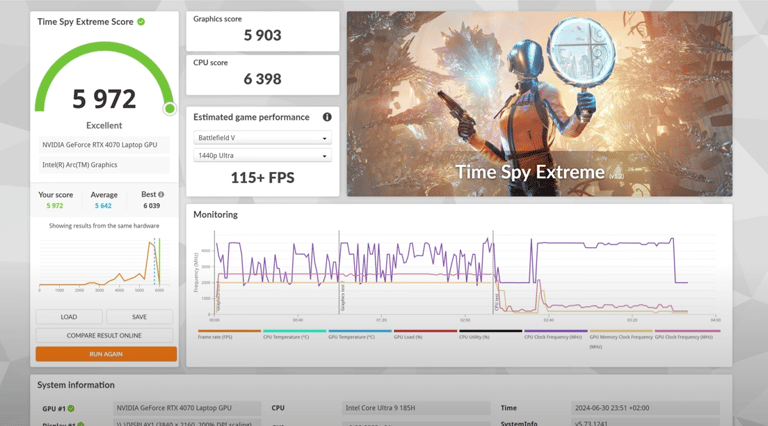
Task: Click 'Showing results from the same hardware' text
Action: pyautogui.click(x=104, y=226)
